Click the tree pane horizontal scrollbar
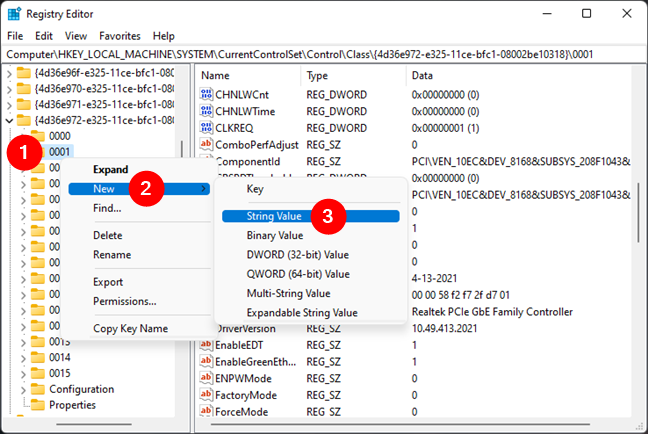Screen dimensions: 648x434 [x=94, y=424]
